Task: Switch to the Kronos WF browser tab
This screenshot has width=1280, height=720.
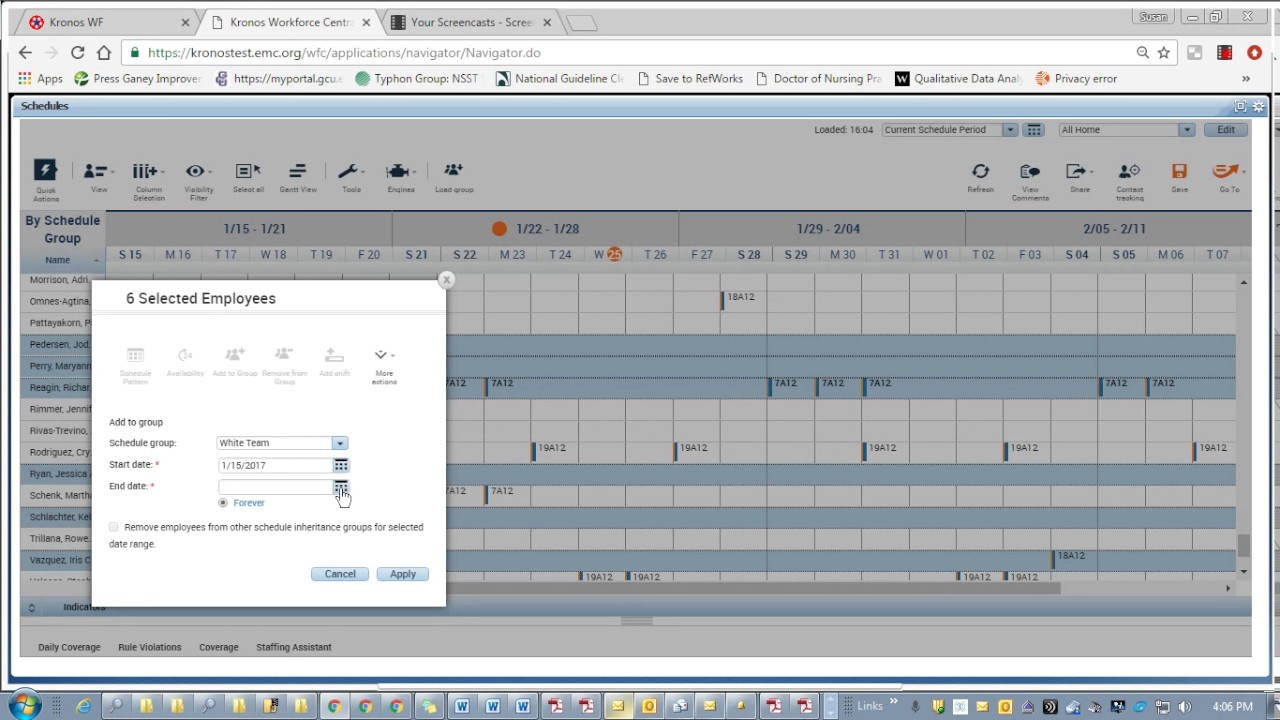Action: tap(110, 22)
